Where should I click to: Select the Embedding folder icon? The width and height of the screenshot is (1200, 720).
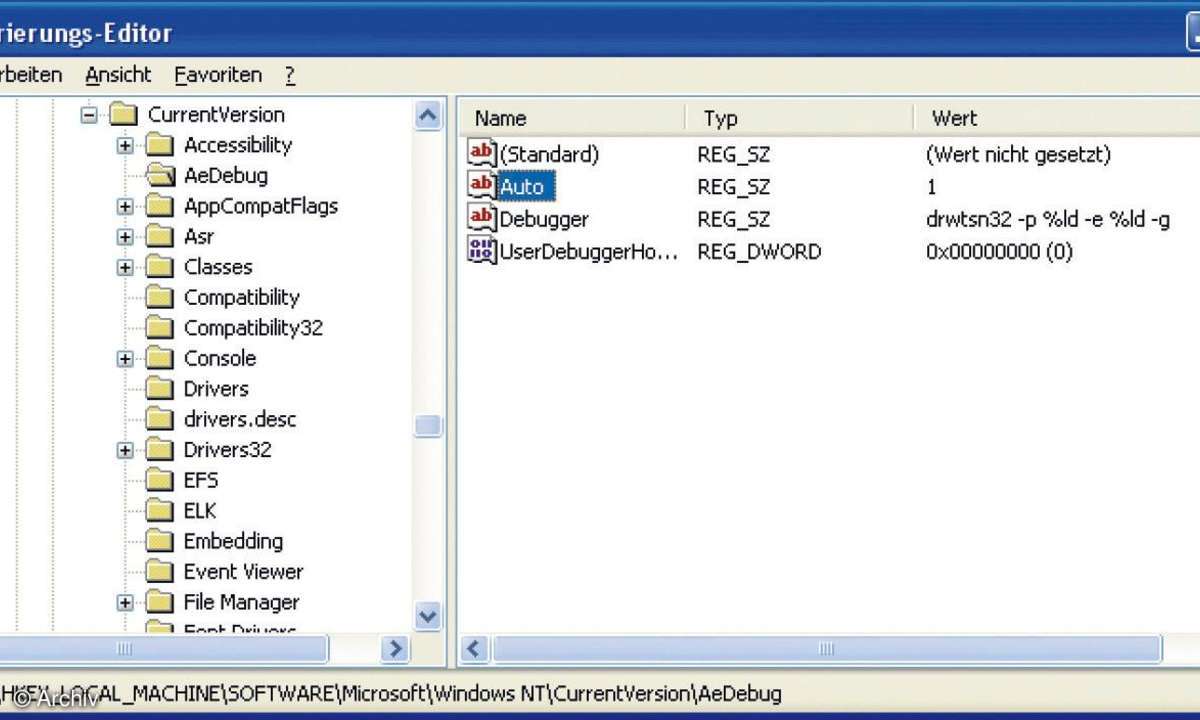[160, 540]
